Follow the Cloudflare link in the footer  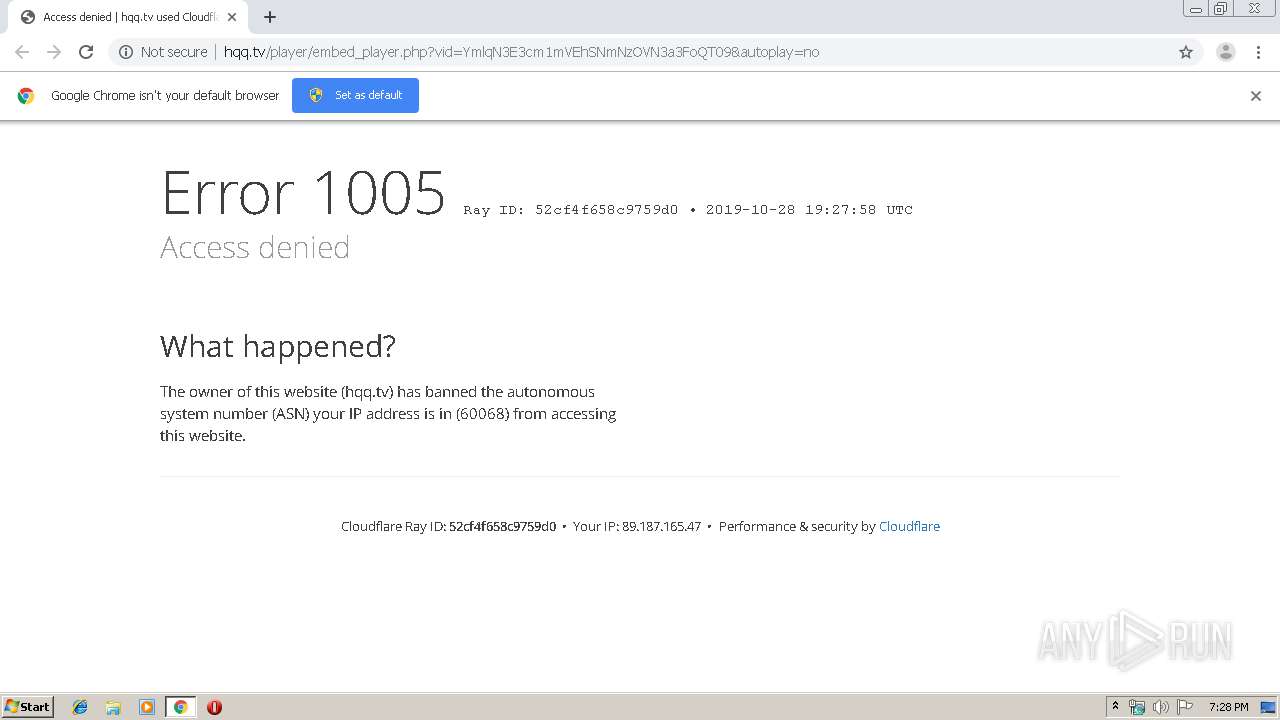909,526
